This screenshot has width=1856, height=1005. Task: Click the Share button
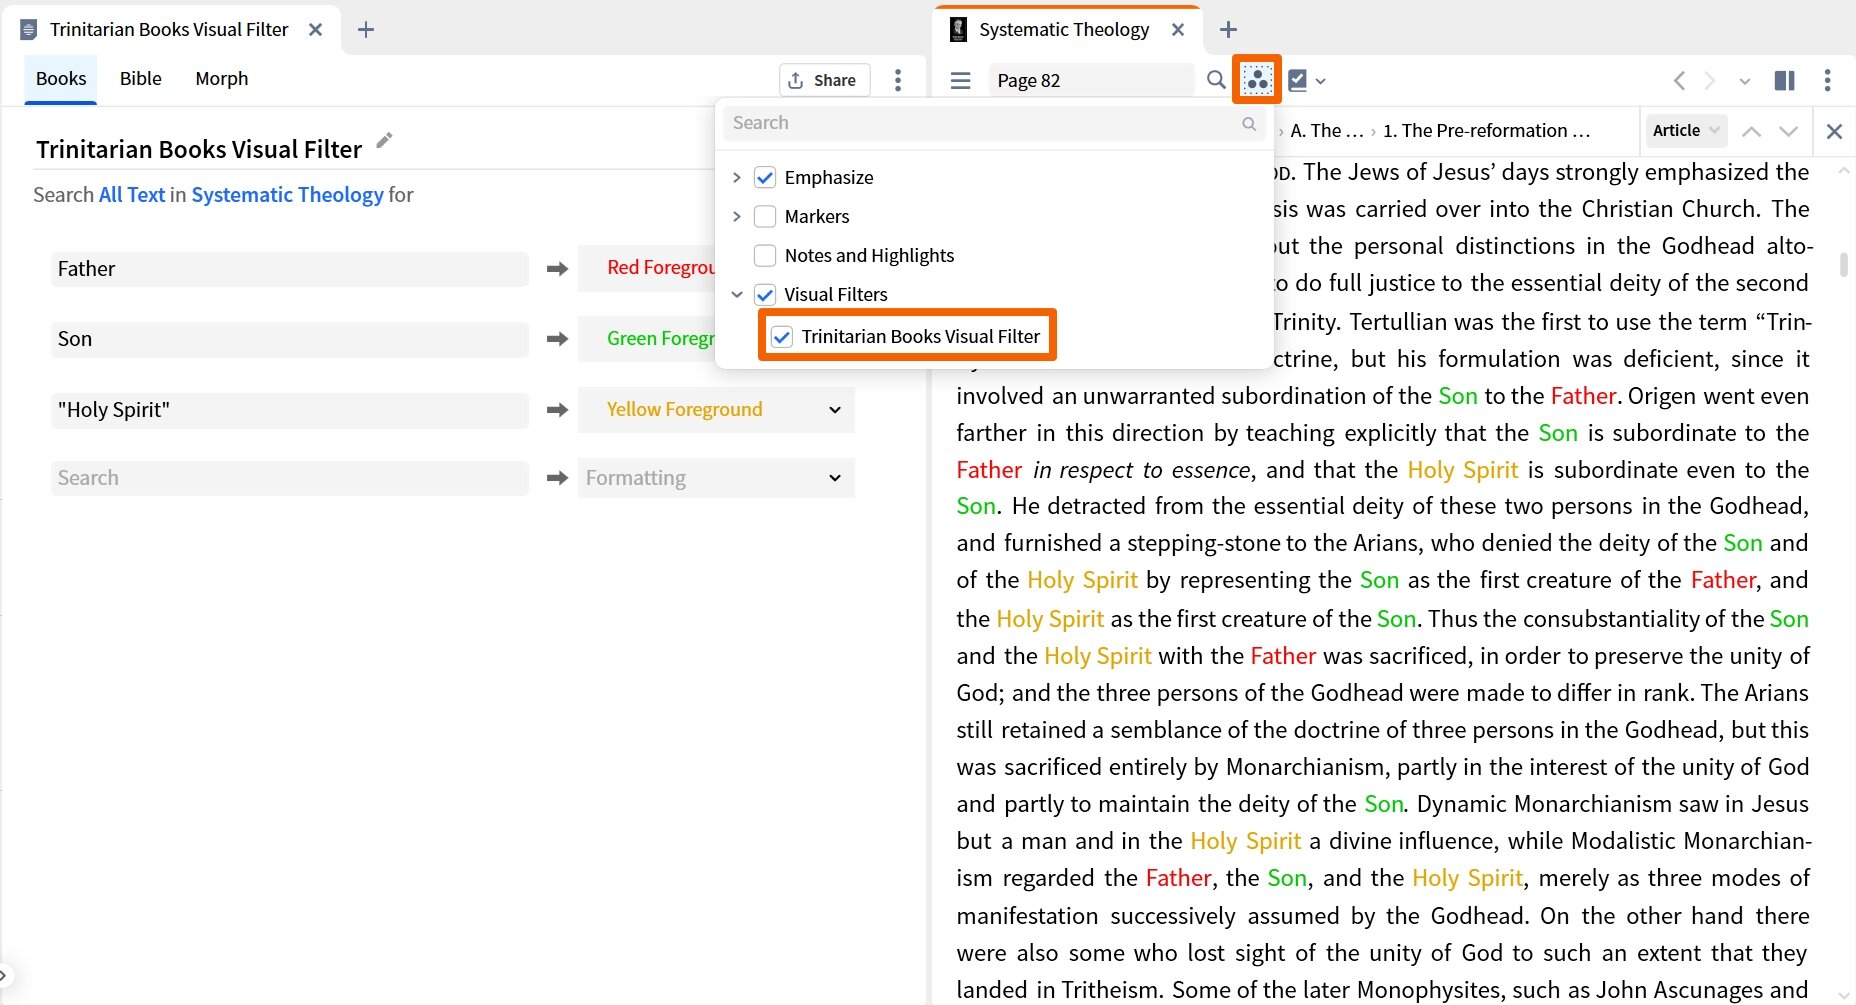[x=823, y=80]
